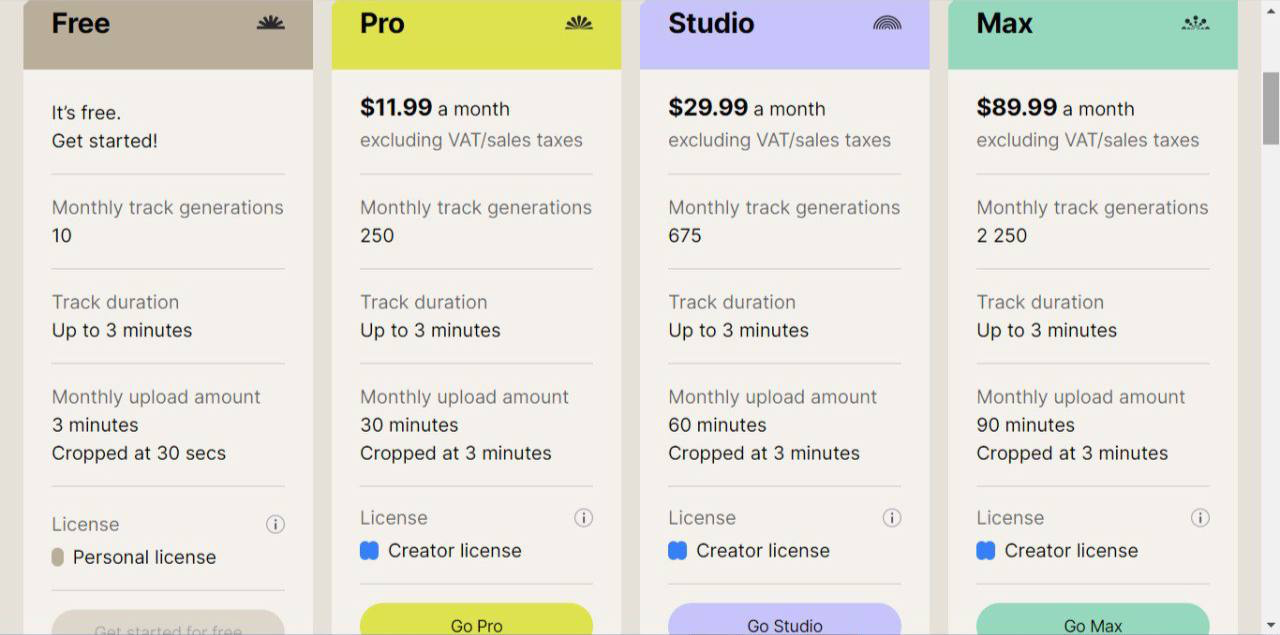Screen dimensions: 1280x635
Task: Click the blue Creator license badge under Pro
Action: point(369,551)
